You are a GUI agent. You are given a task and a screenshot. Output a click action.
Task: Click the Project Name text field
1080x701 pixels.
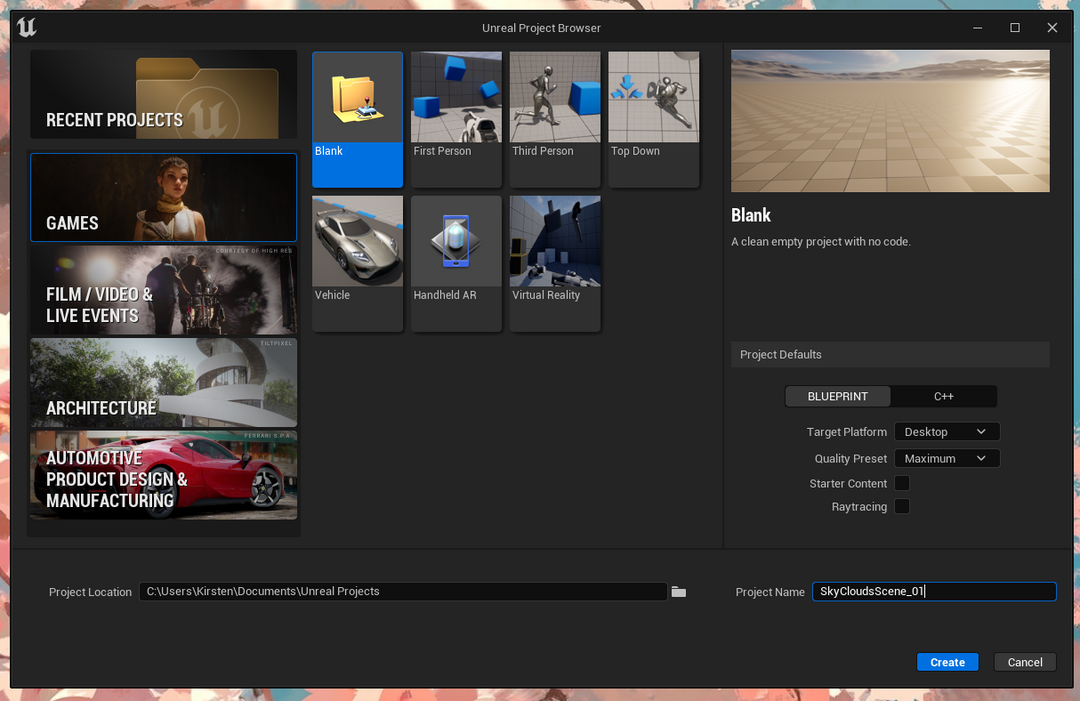pyautogui.click(x=933, y=592)
